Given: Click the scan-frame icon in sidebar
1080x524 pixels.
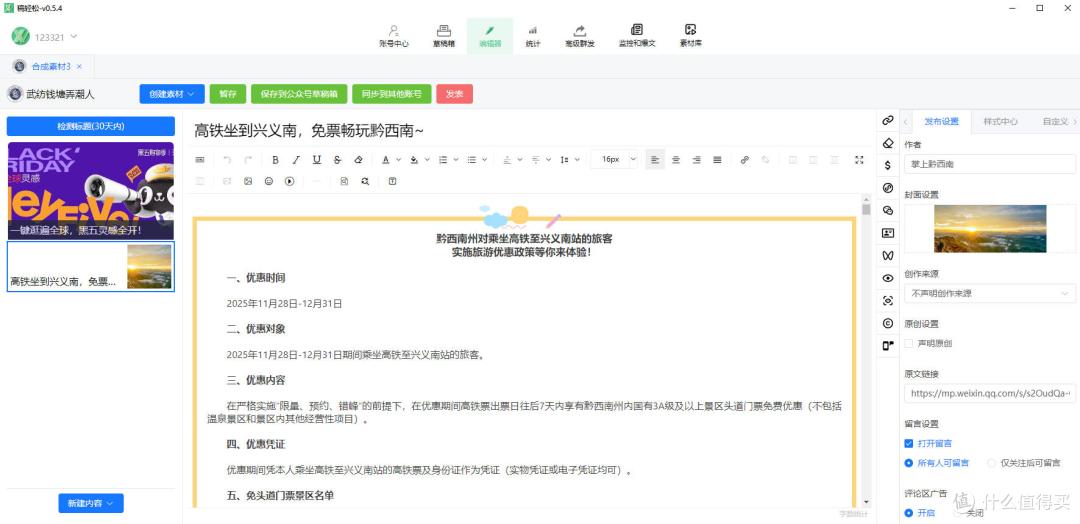Looking at the screenshot, I should point(888,300).
